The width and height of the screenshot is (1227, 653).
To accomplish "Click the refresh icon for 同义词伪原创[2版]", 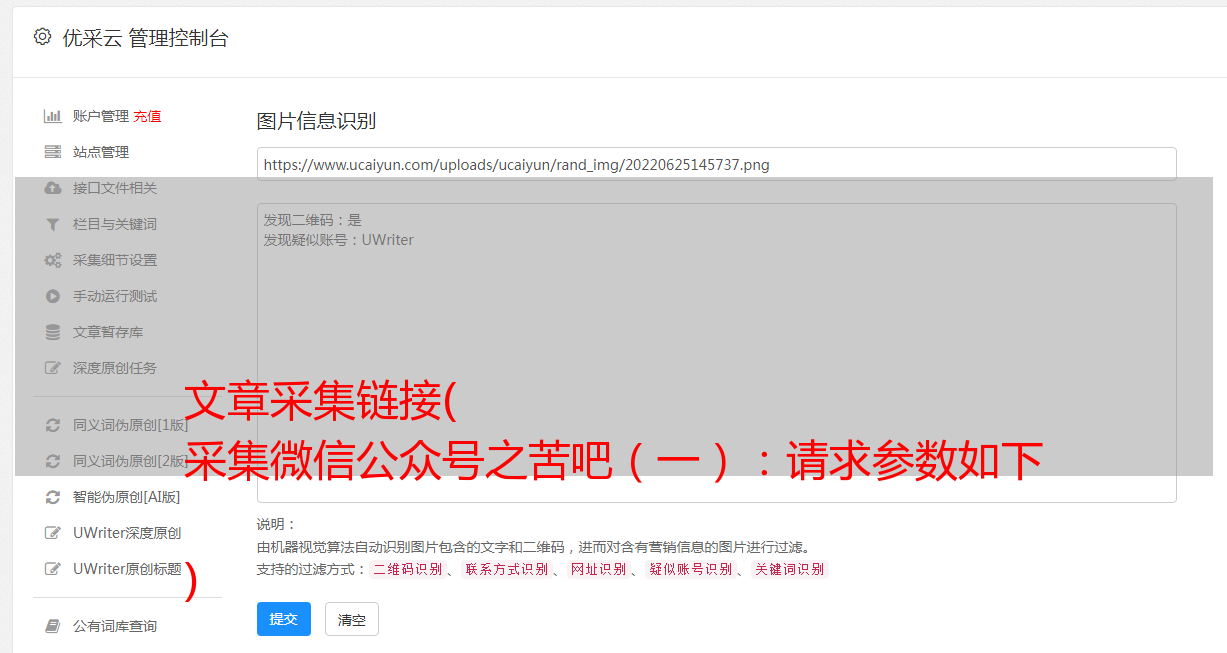I will click(53, 461).
